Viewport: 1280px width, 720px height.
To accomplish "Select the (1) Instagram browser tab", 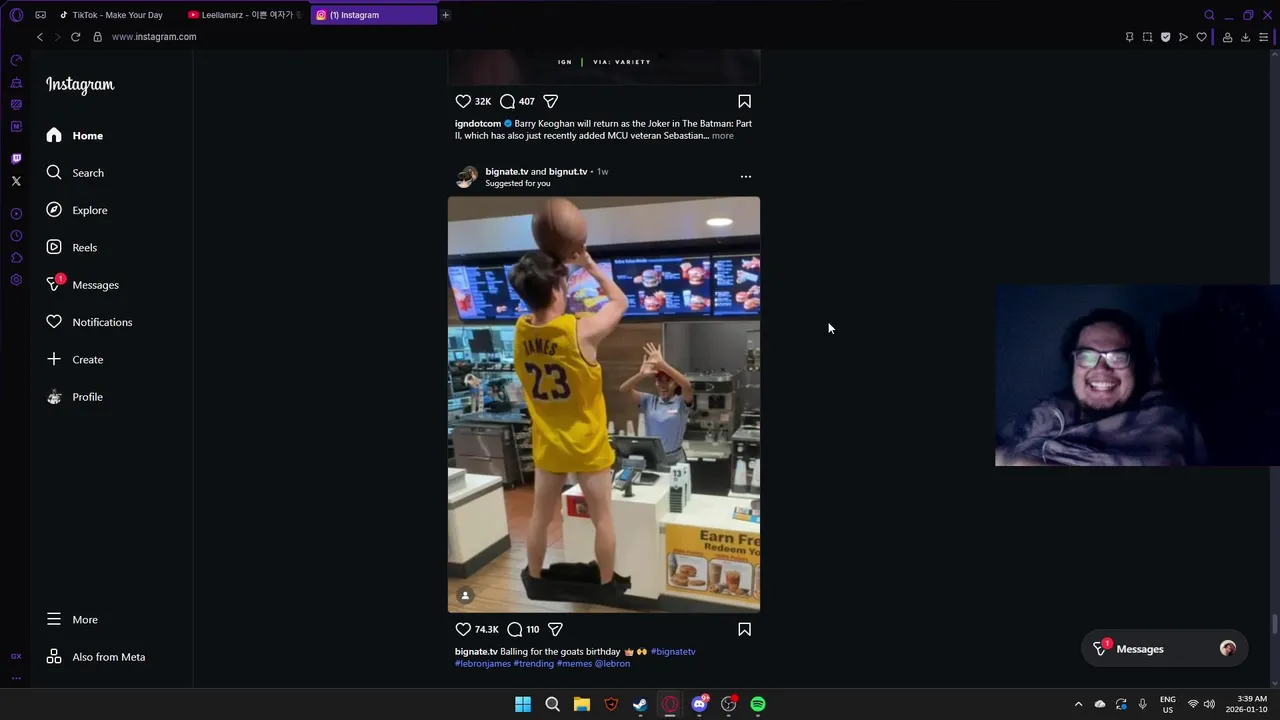I will point(373,15).
